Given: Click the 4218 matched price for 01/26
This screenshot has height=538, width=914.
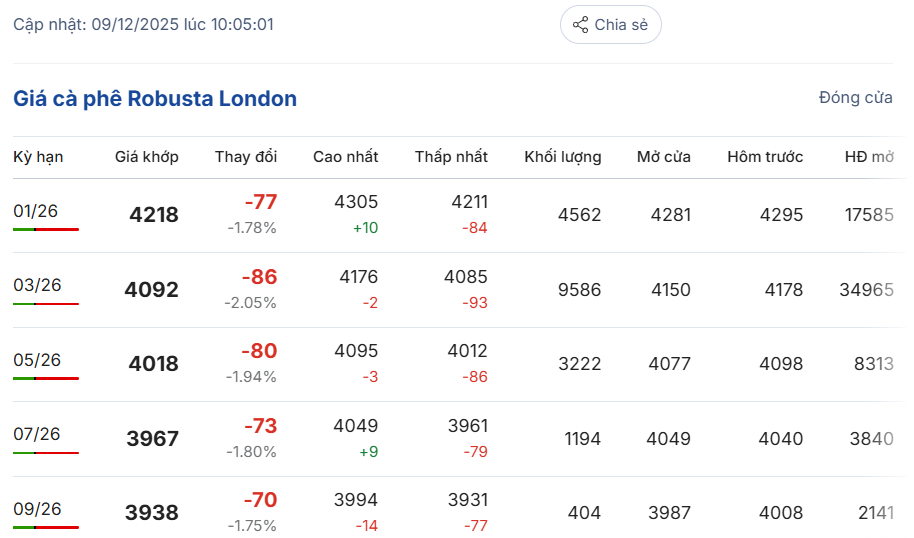Looking at the screenshot, I should (154, 215).
